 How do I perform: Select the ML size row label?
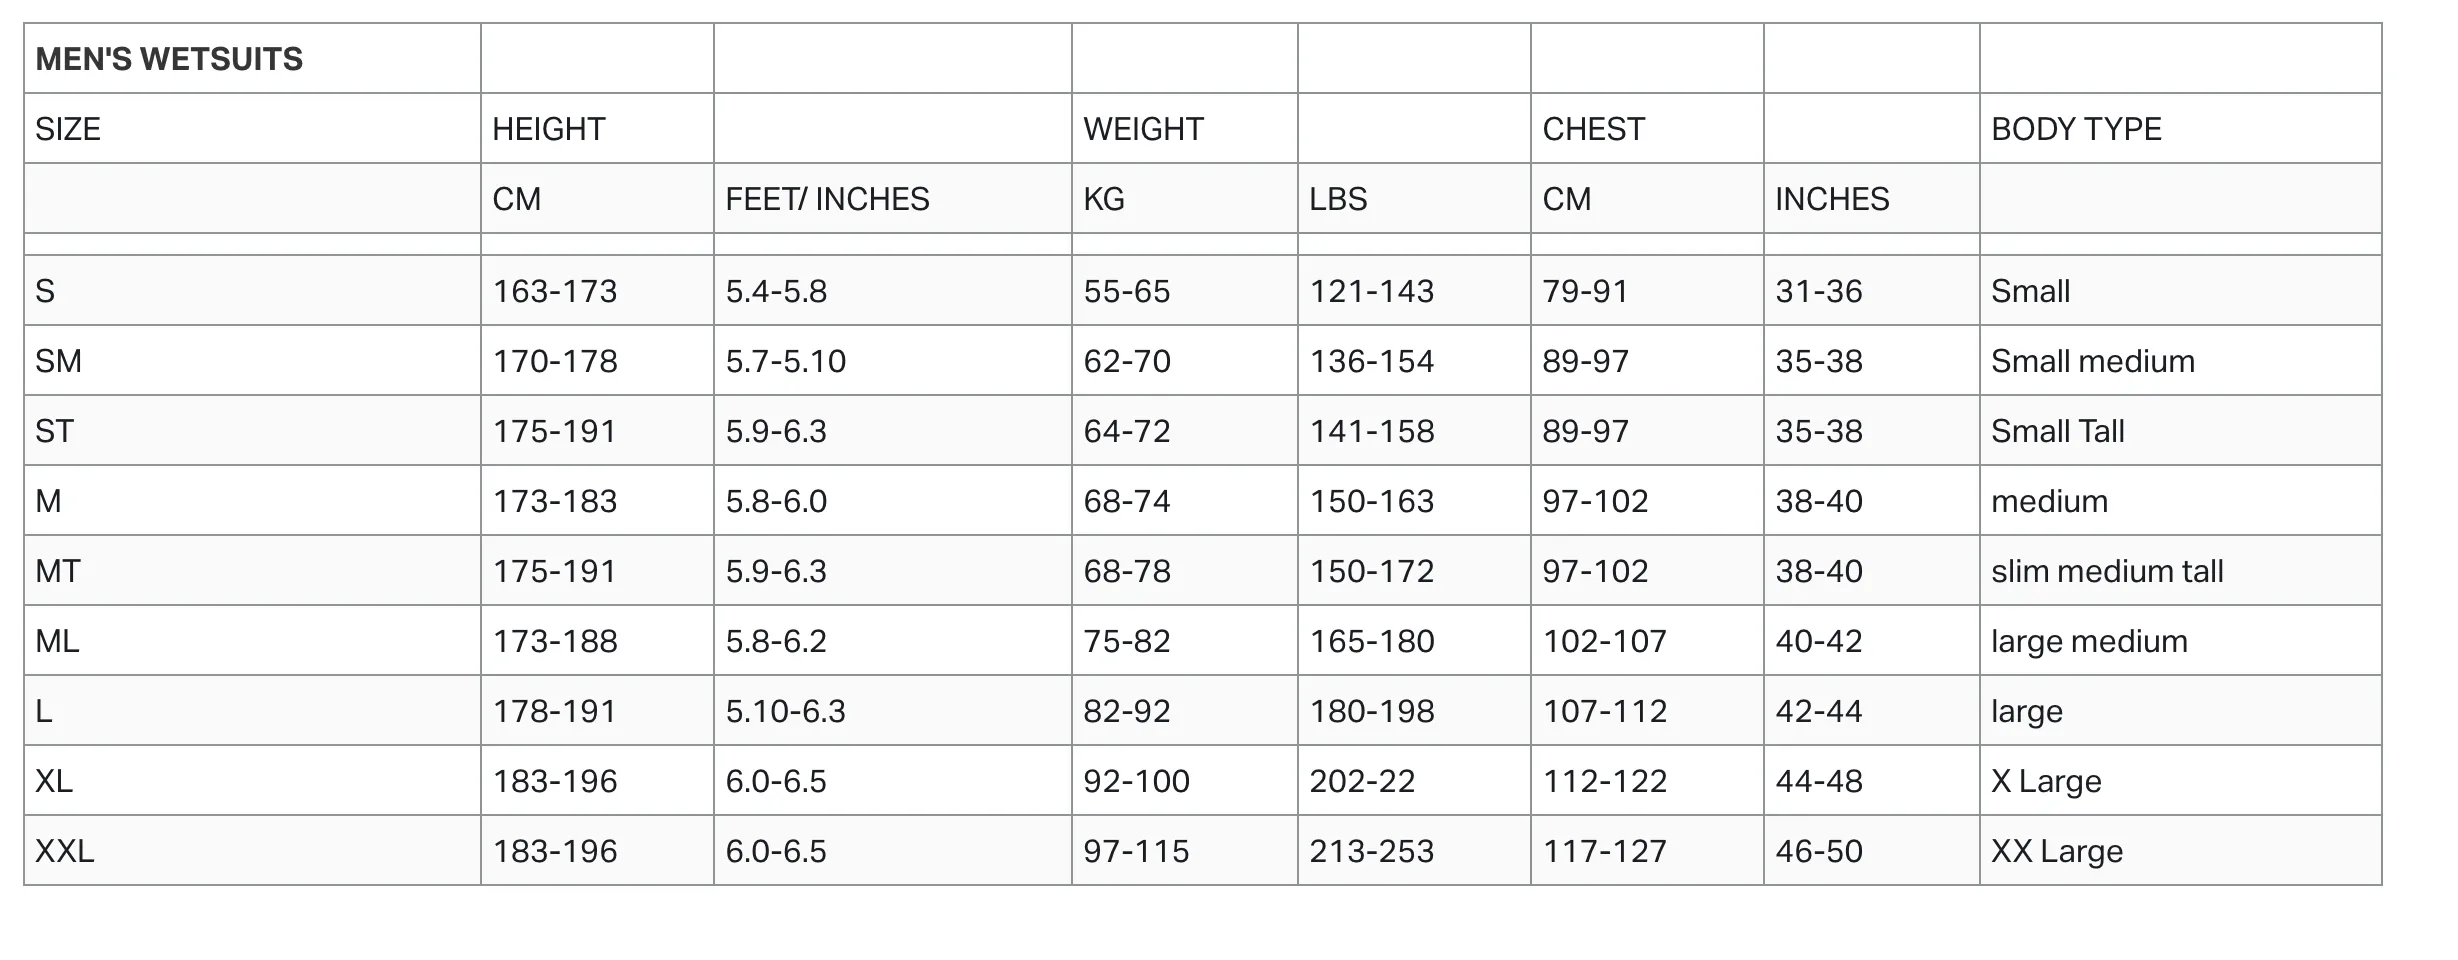[252, 640]
